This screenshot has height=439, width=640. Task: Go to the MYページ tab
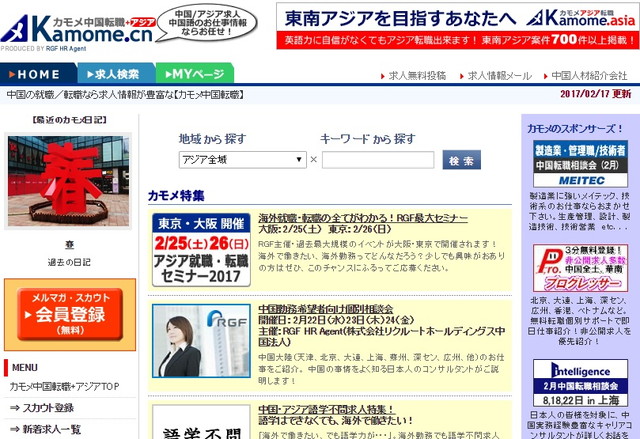tap(194, 74)
